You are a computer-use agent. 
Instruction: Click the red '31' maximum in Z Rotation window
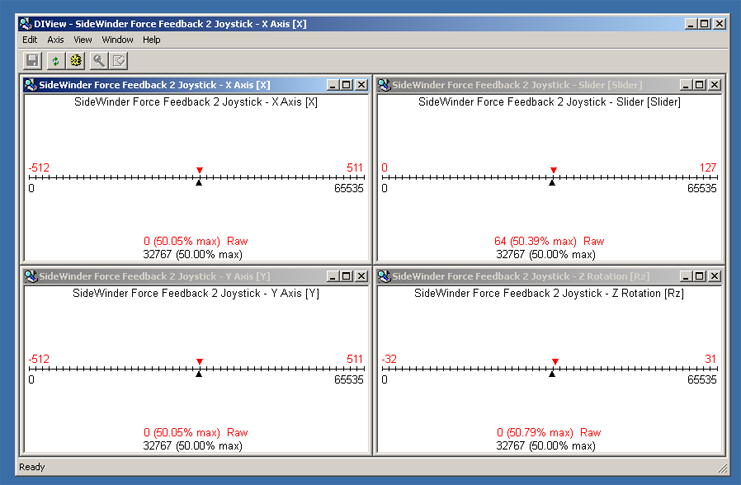pos(710,359)
